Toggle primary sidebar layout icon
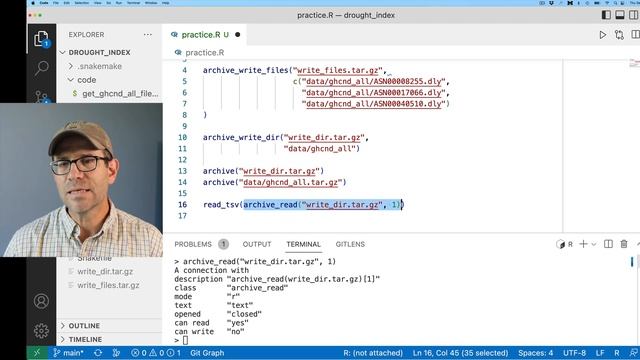 606,15
